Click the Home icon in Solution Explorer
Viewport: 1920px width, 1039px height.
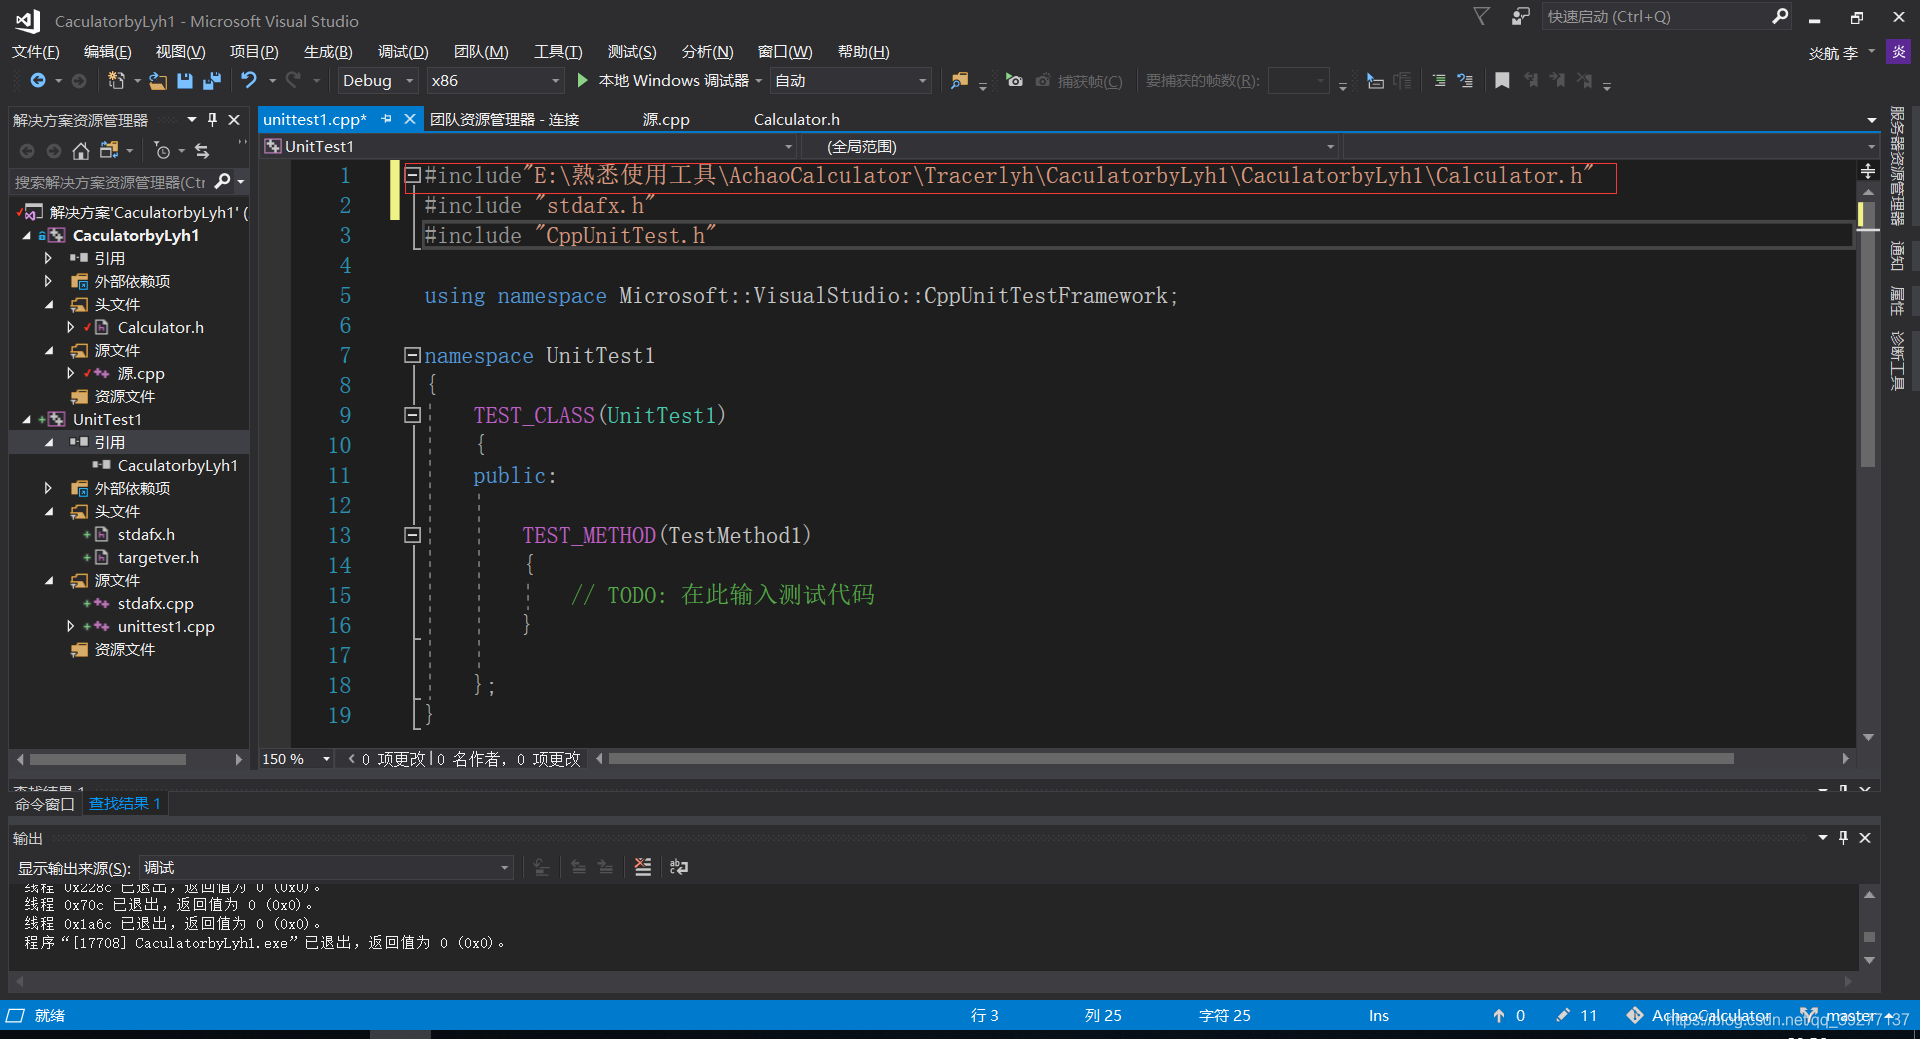81,151
